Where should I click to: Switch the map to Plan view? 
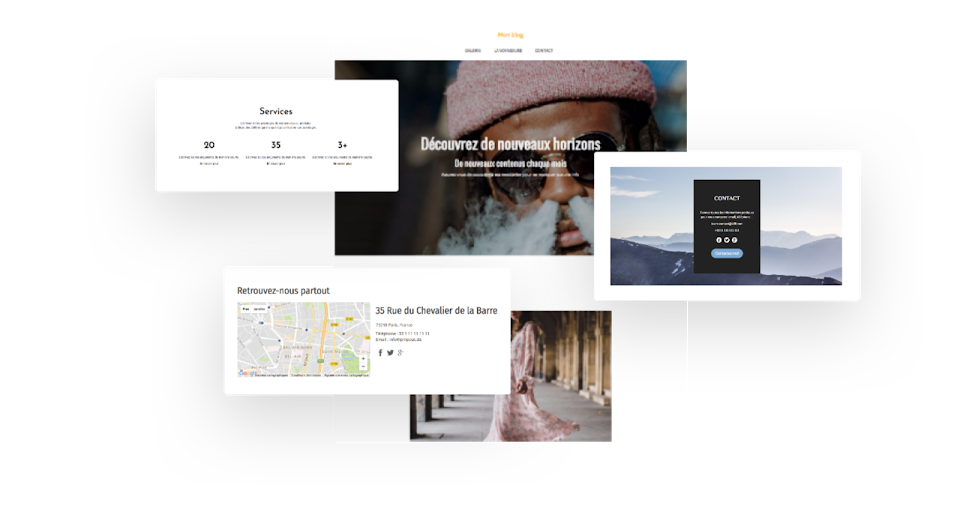coord(246,309)
